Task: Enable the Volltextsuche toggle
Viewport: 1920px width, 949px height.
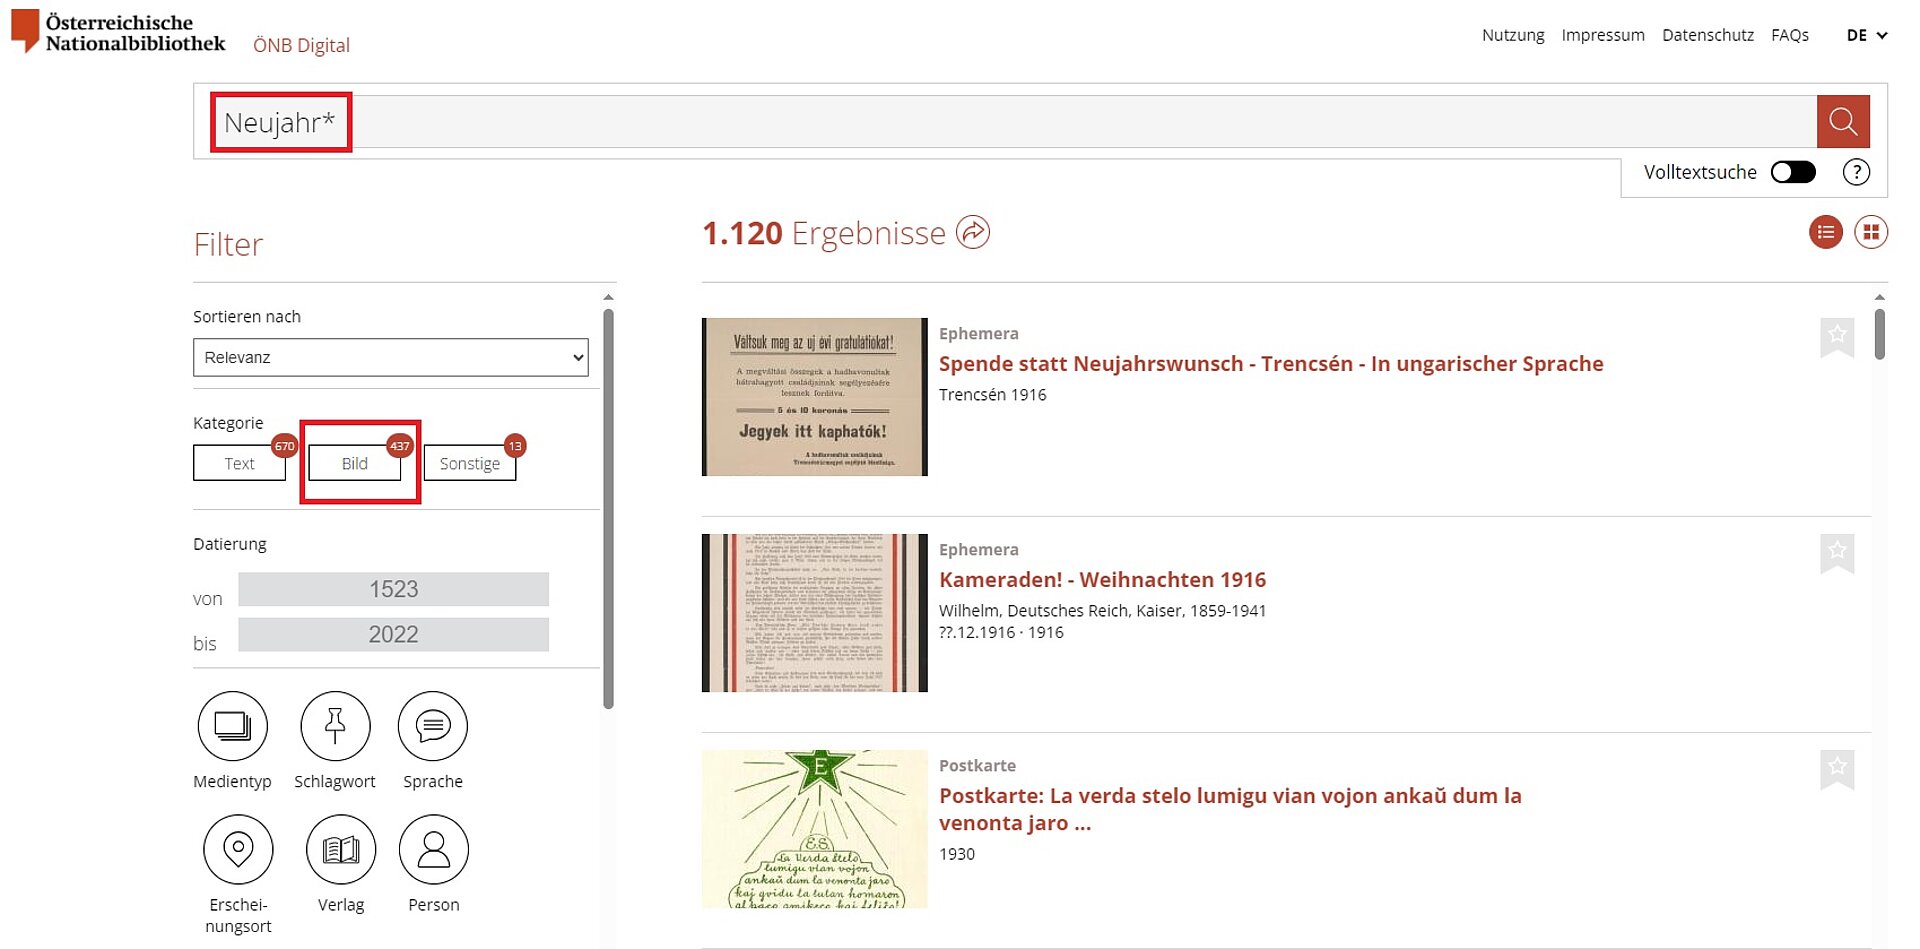Action: coord(1793,172)
